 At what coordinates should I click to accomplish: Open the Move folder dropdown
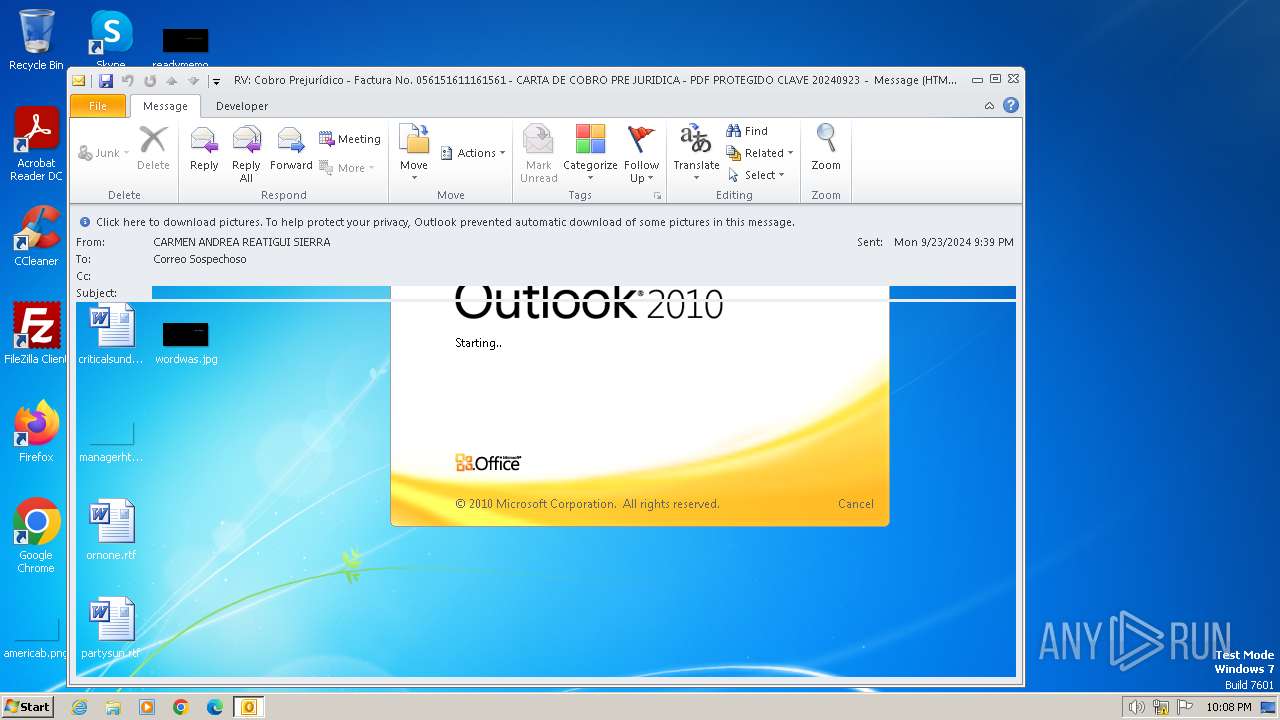pos(414,154)
